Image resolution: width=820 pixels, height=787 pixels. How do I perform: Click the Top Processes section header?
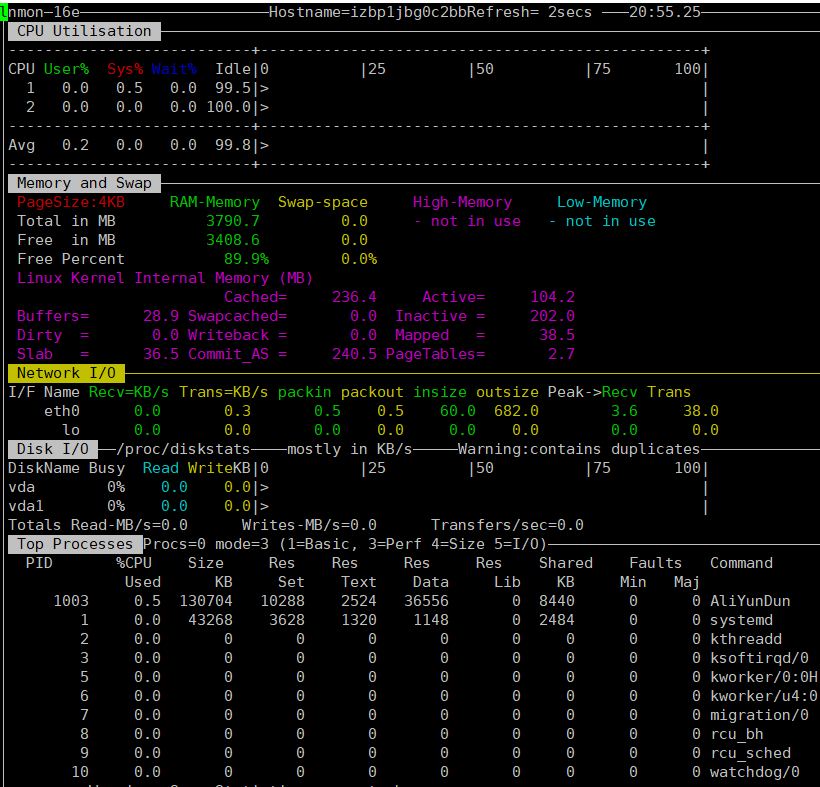[75, 544]
